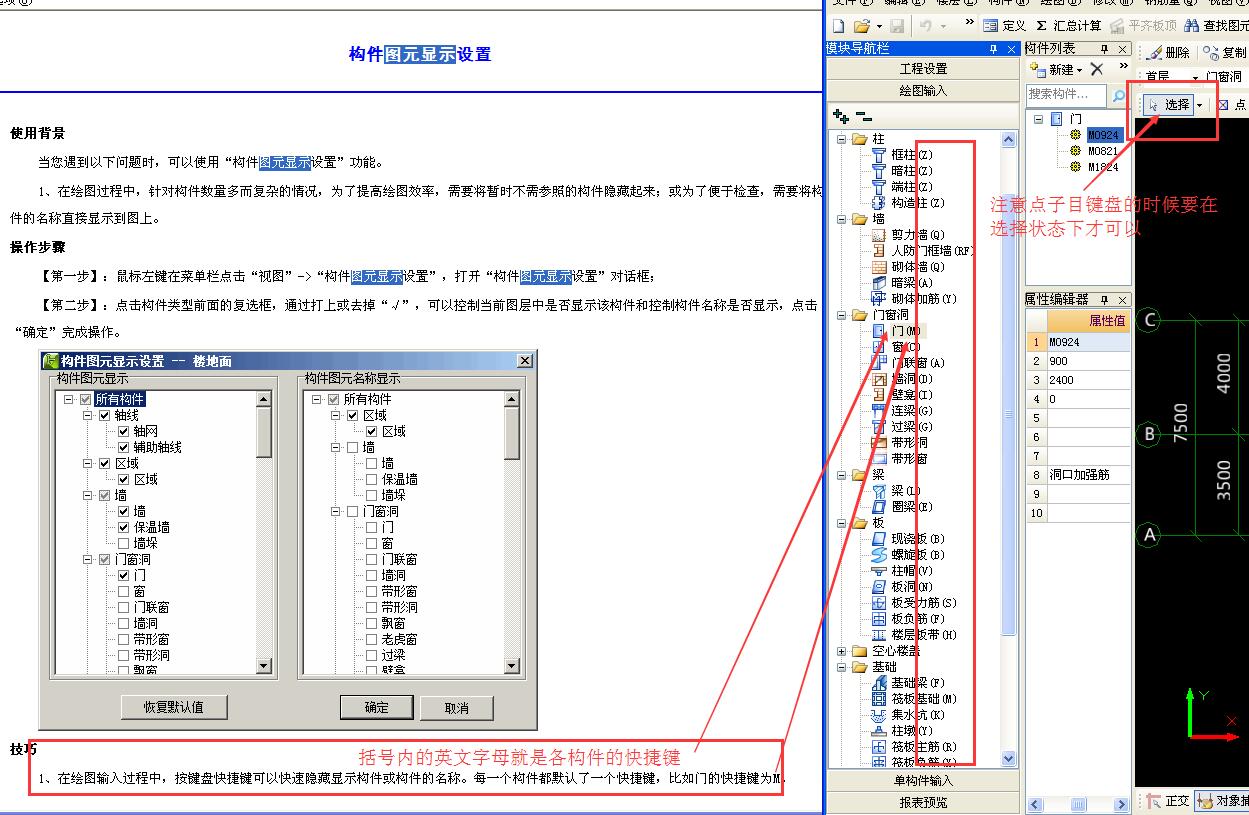The width and height of the screenshot is (1249, 815).
Task: Check 墙洞 in 构件图元名称显示 list
Action: pyautogui.click(x=372, y=575)
